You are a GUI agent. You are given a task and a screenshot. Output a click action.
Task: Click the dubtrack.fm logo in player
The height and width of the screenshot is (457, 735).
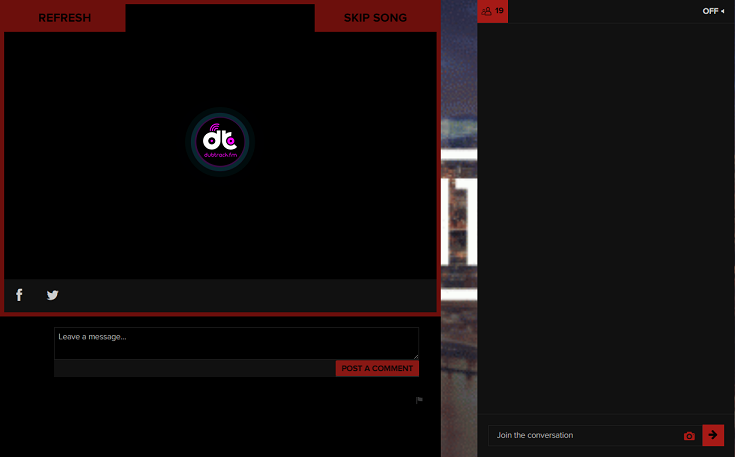tap(220, 142)
